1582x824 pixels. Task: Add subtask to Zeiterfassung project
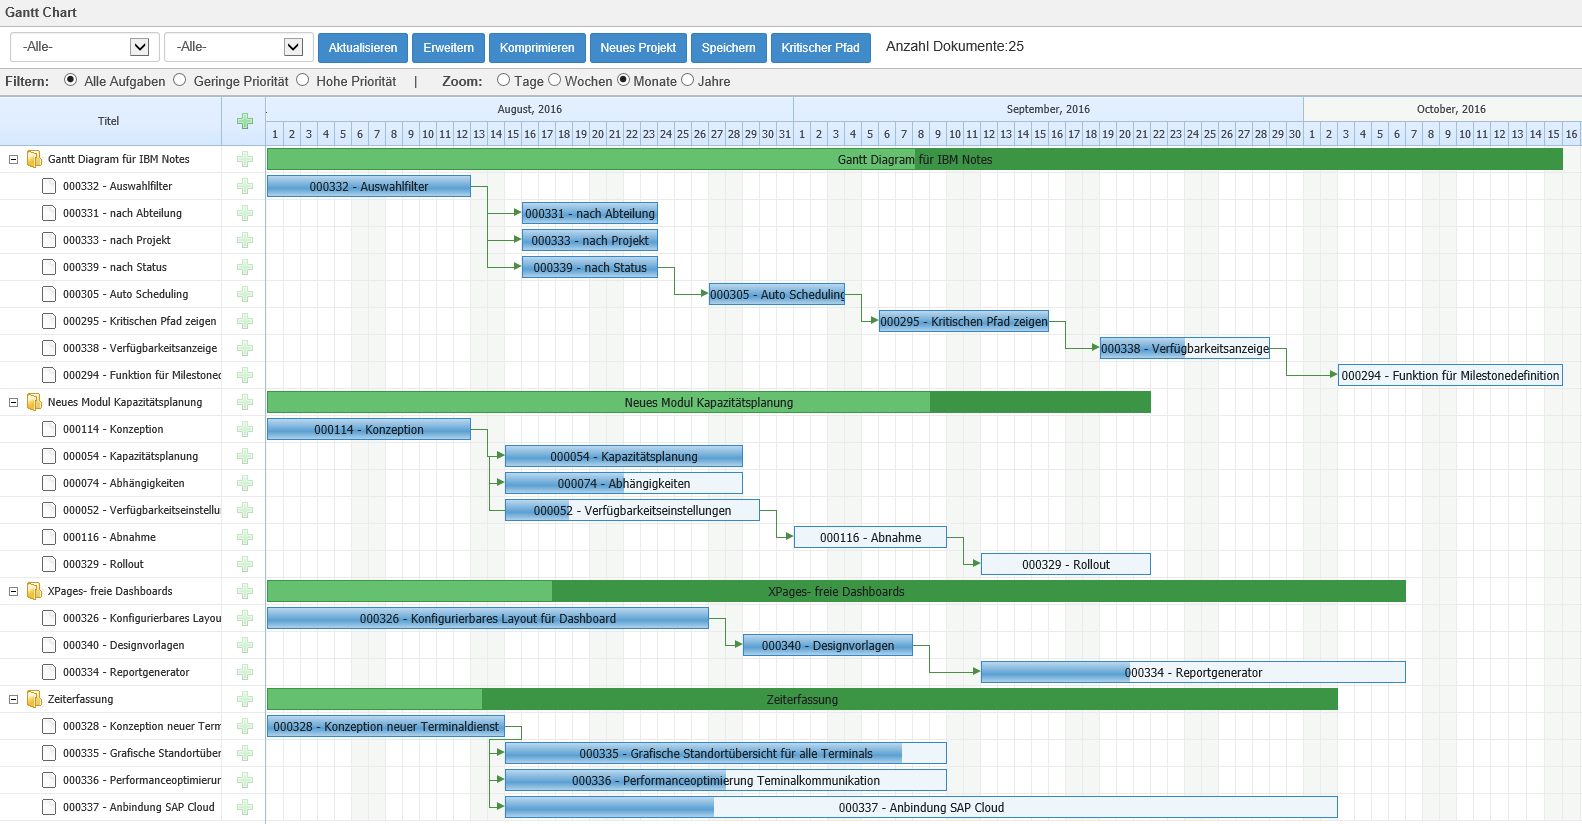tap(245, 699)
